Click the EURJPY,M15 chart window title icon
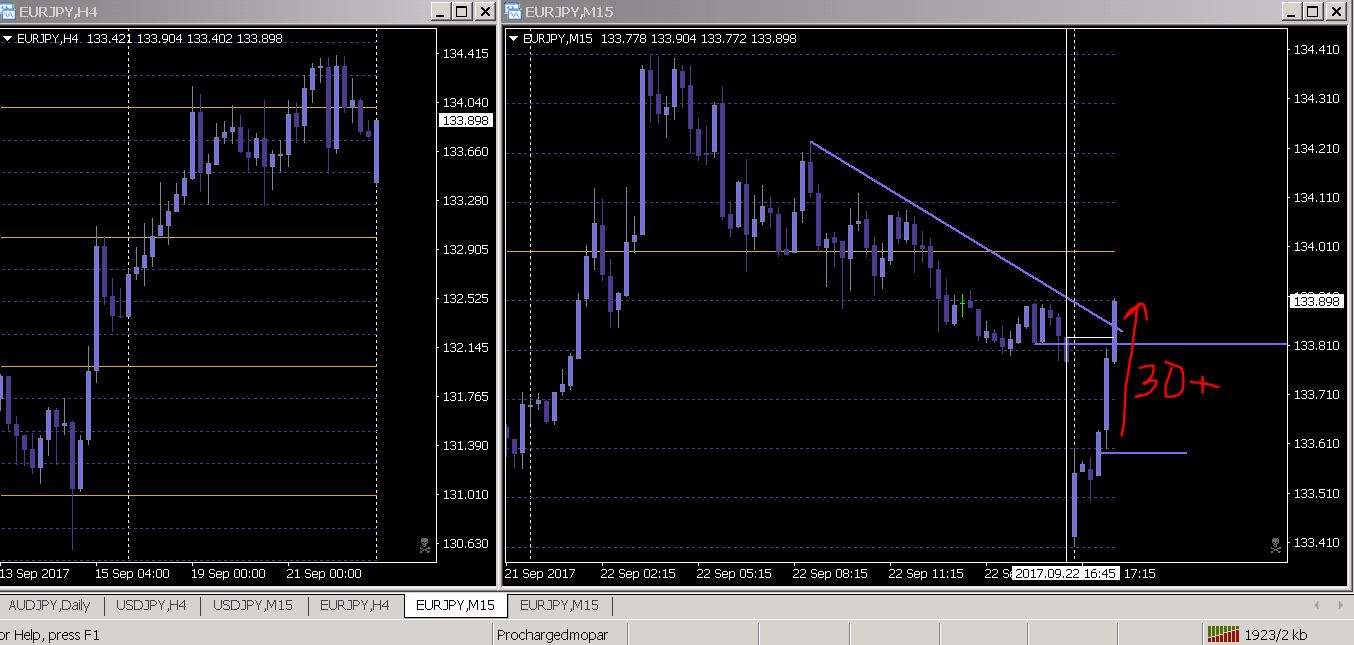Image resolution: width=1354 pixels, height=645 pixels. point(513,11)
